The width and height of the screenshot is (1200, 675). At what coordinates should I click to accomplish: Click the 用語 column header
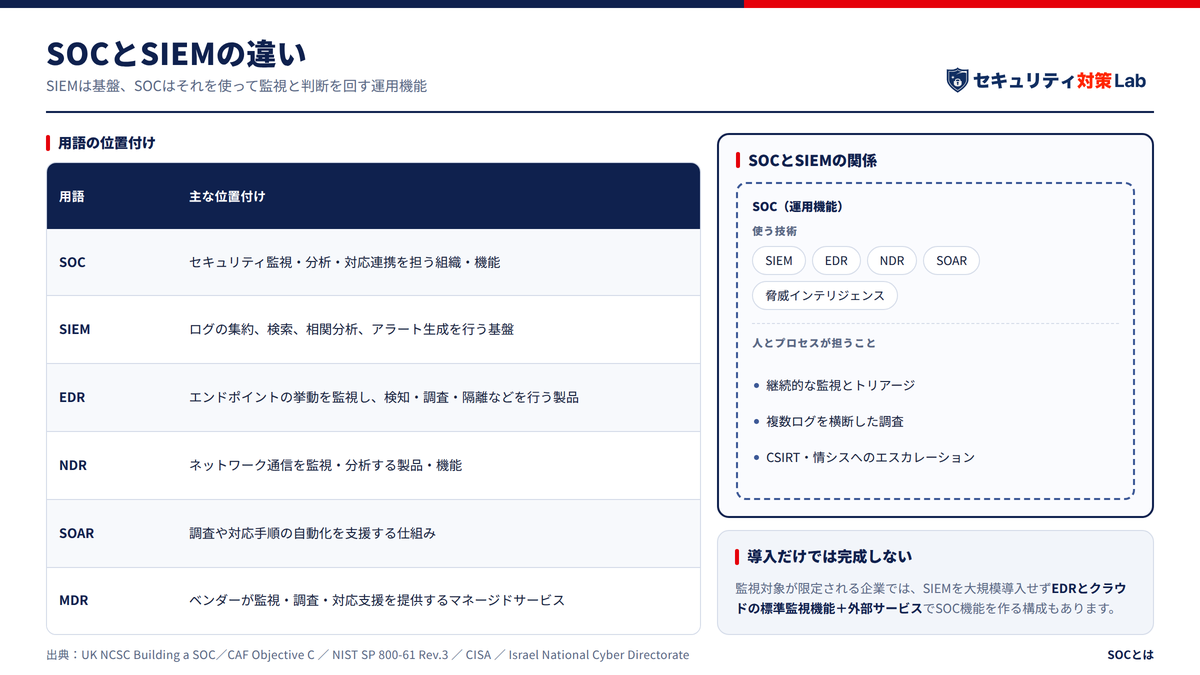(72, 197)
